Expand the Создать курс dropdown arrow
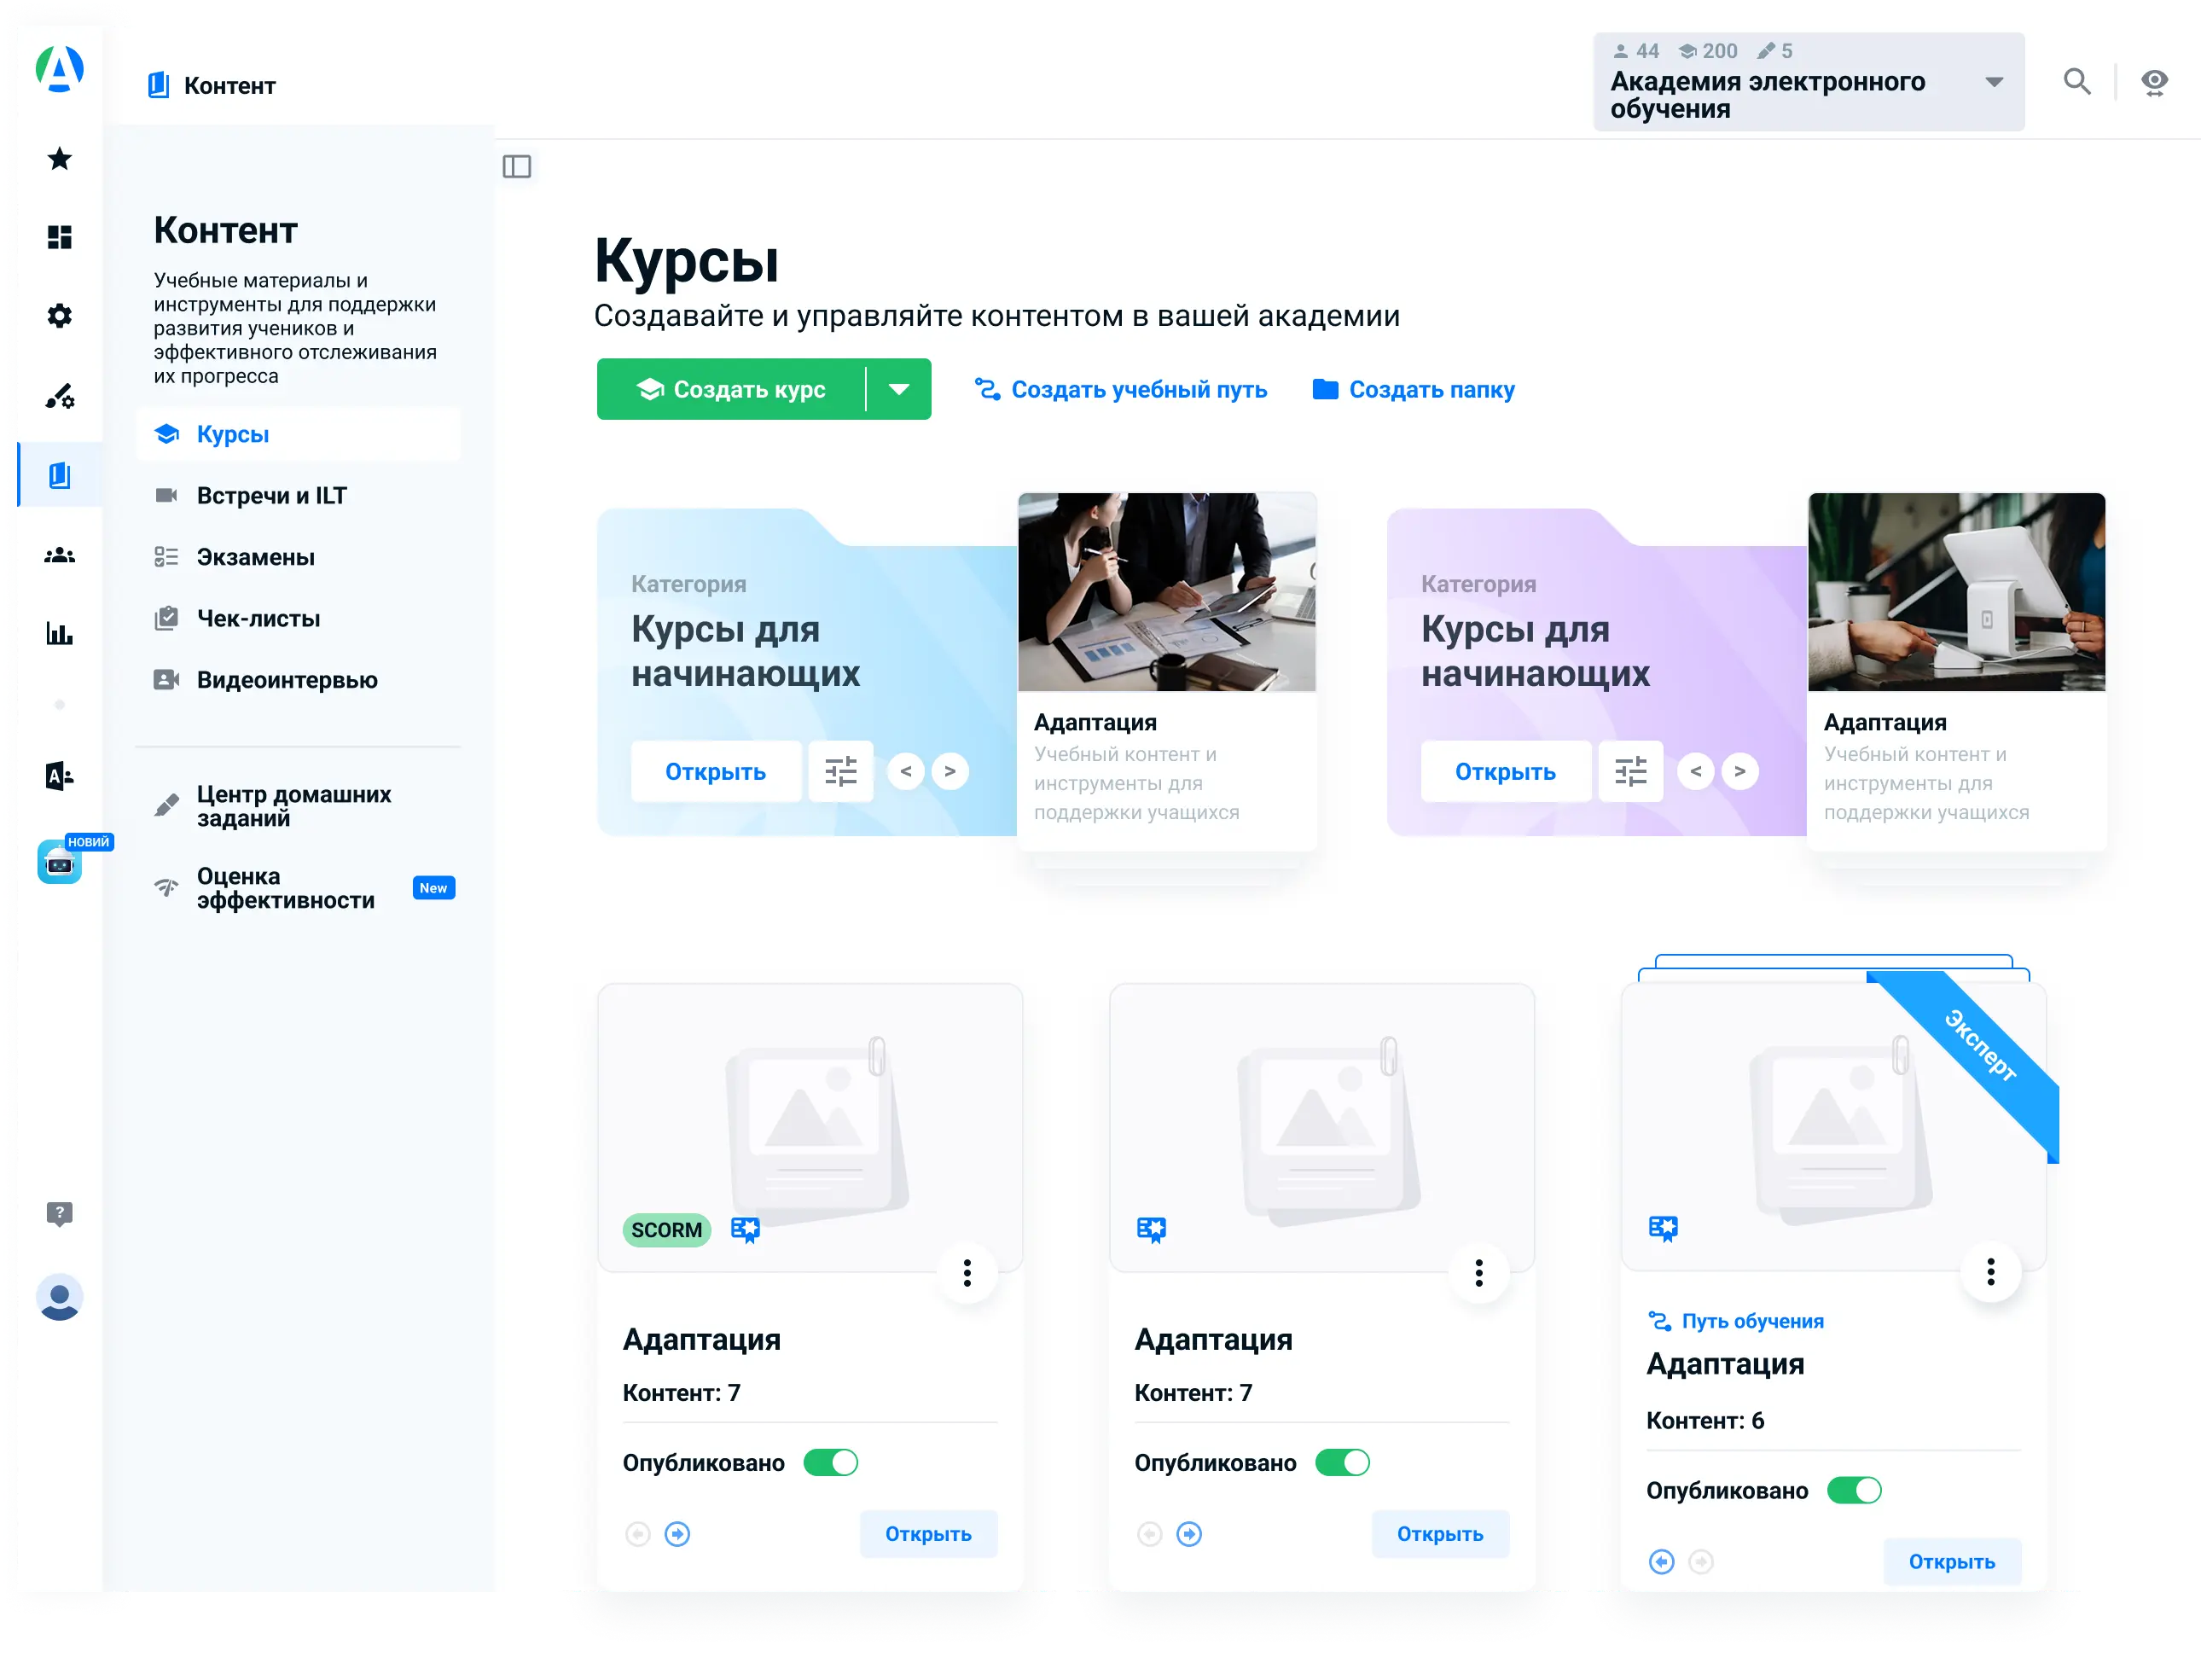 tap(899, 389)
